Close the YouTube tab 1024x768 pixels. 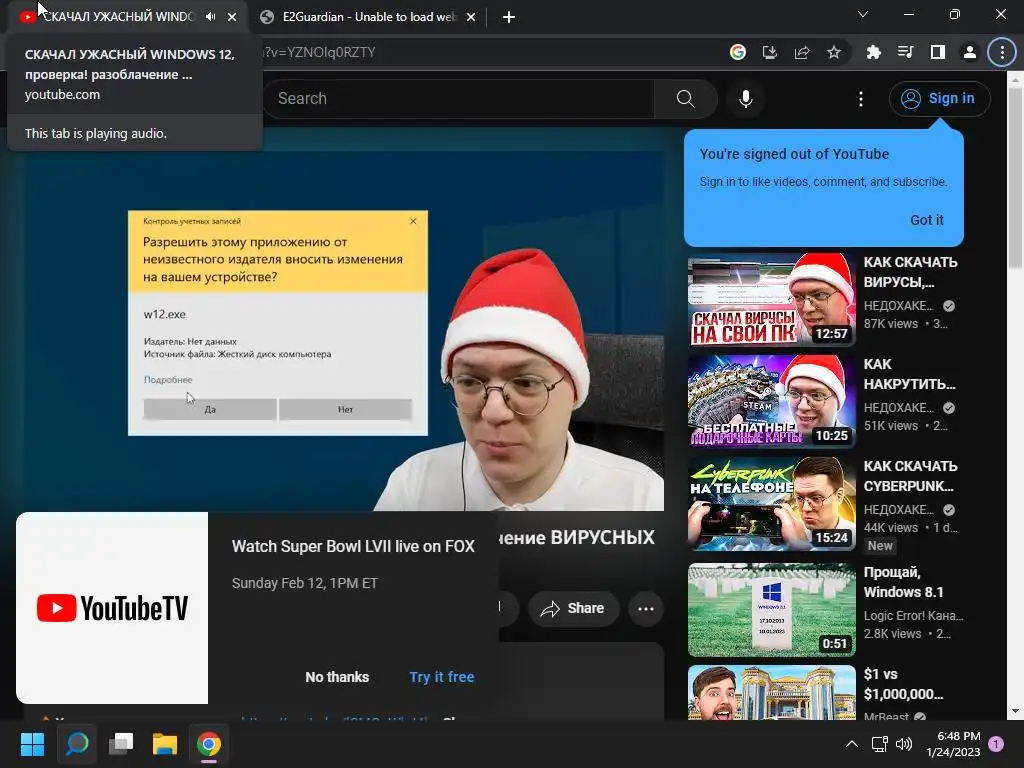click(232, 18)
